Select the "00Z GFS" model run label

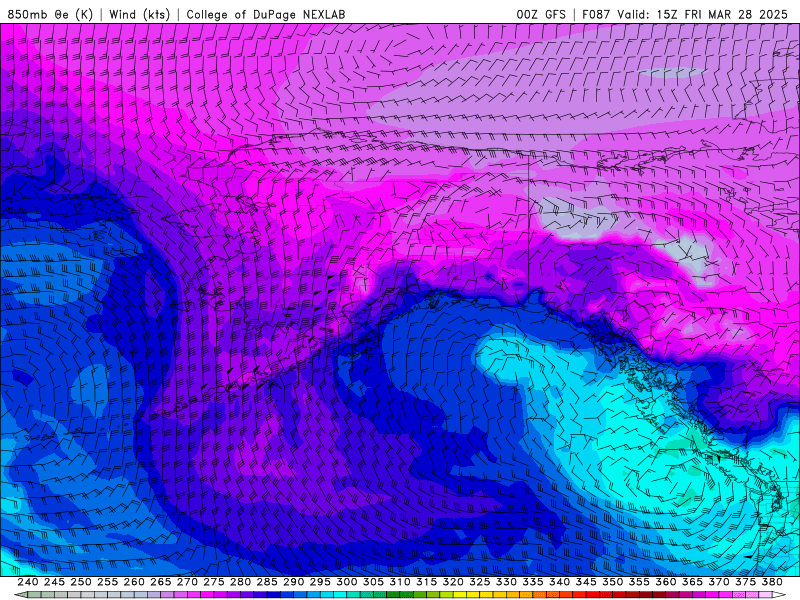coord(541,14)
